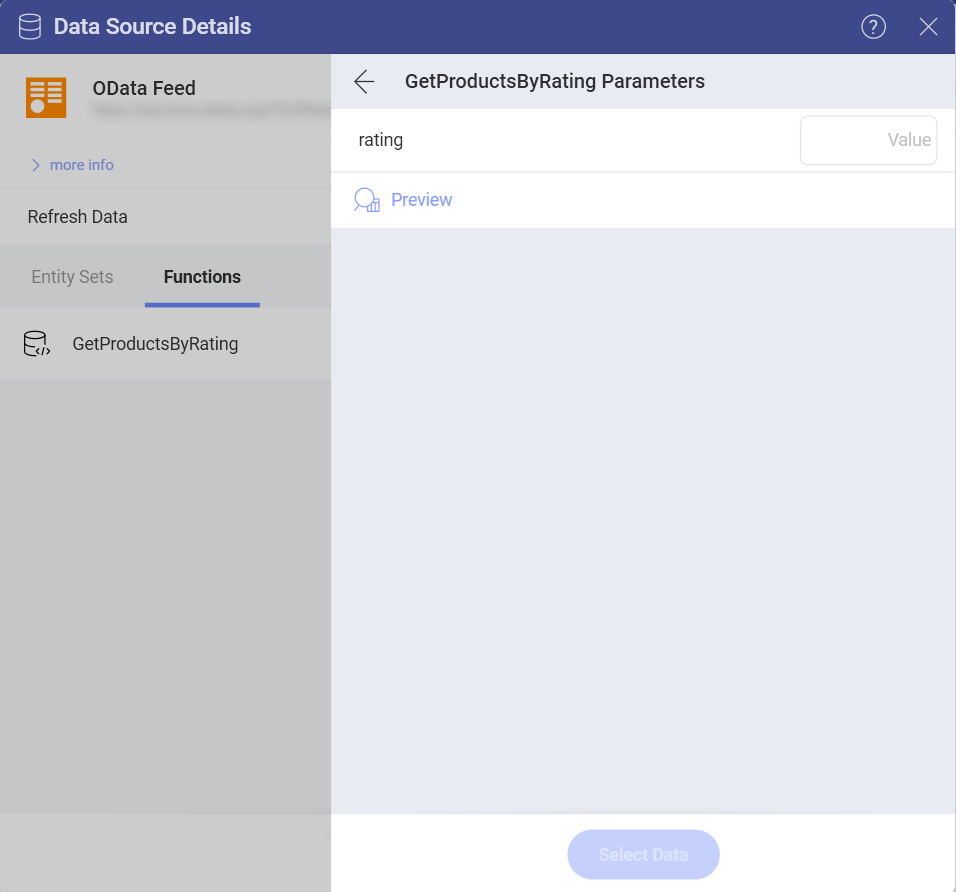Image resolution: width=956 pixels, height=892 pixels.
Task: Click the orange OData Feed icon
Action: pos(46,98)
